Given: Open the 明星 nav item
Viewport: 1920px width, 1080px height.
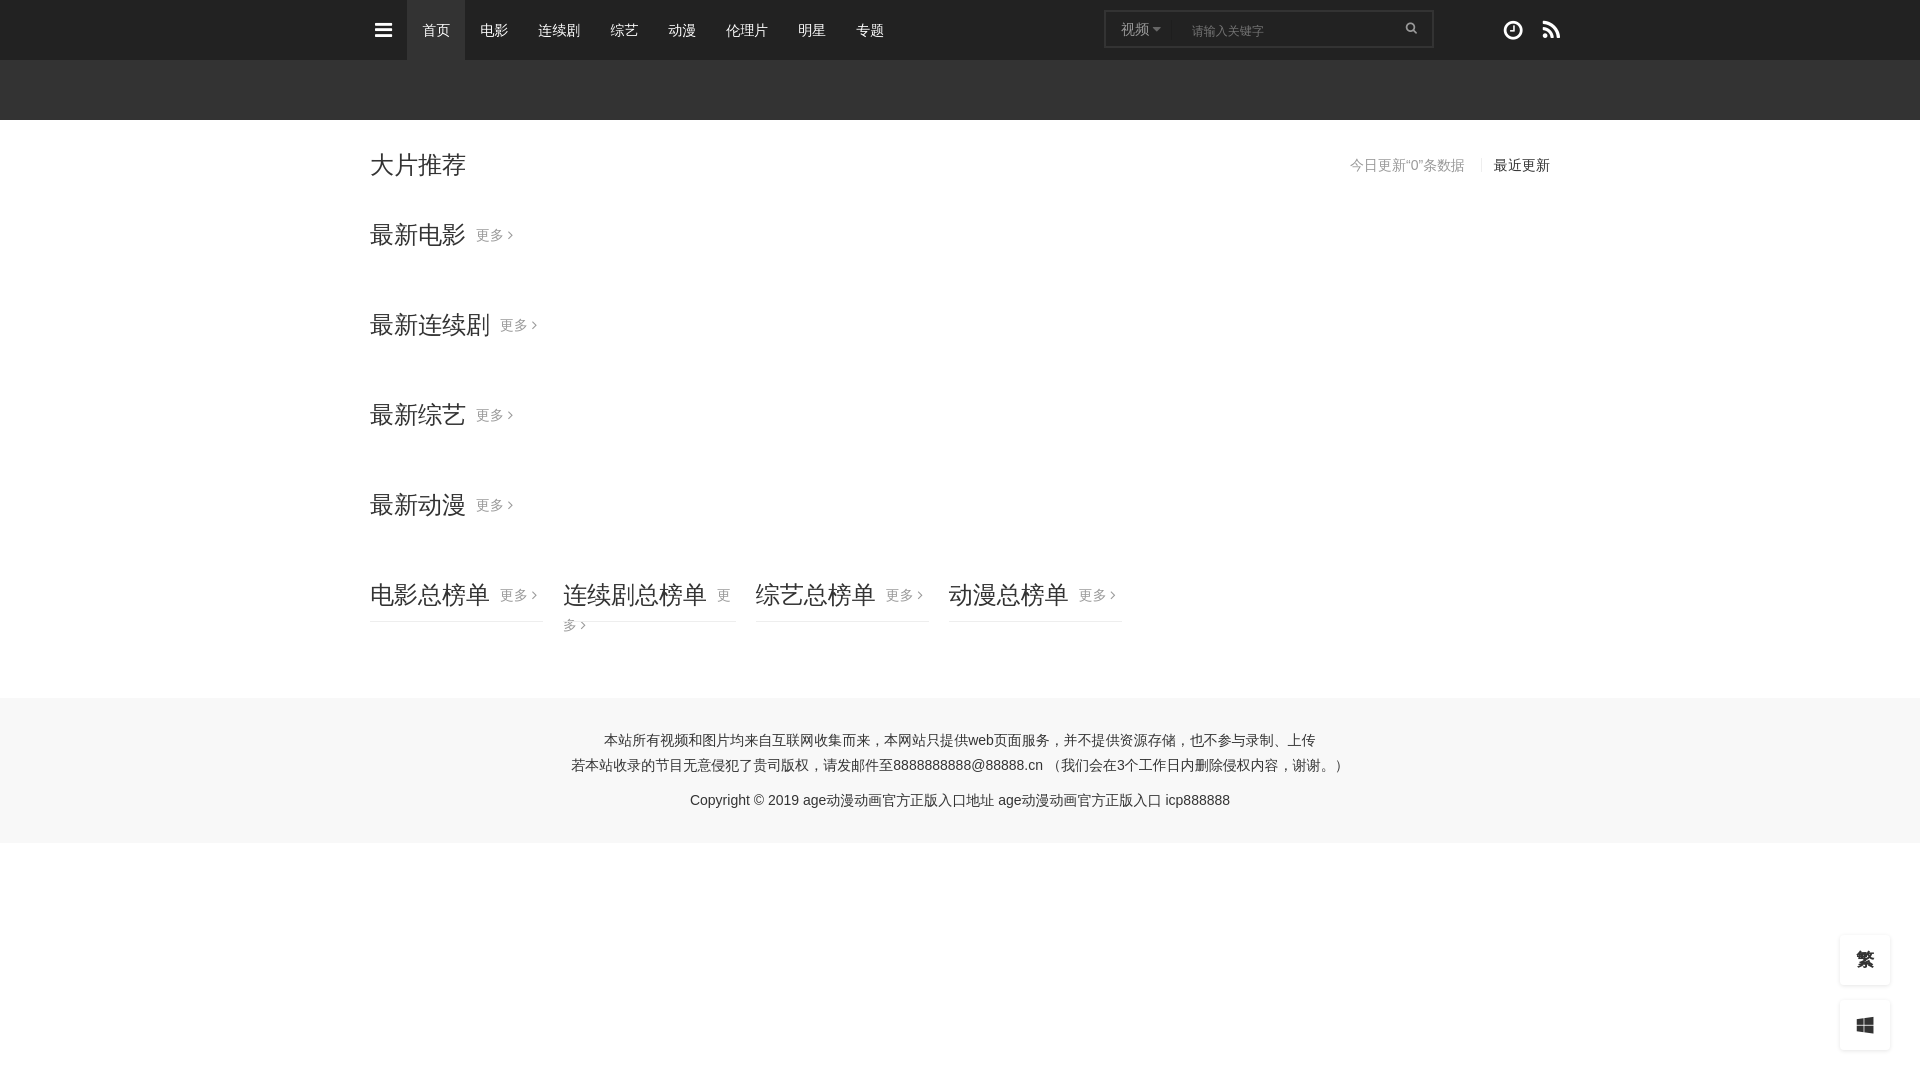Looking at the screenshot, I should (812, 30).
